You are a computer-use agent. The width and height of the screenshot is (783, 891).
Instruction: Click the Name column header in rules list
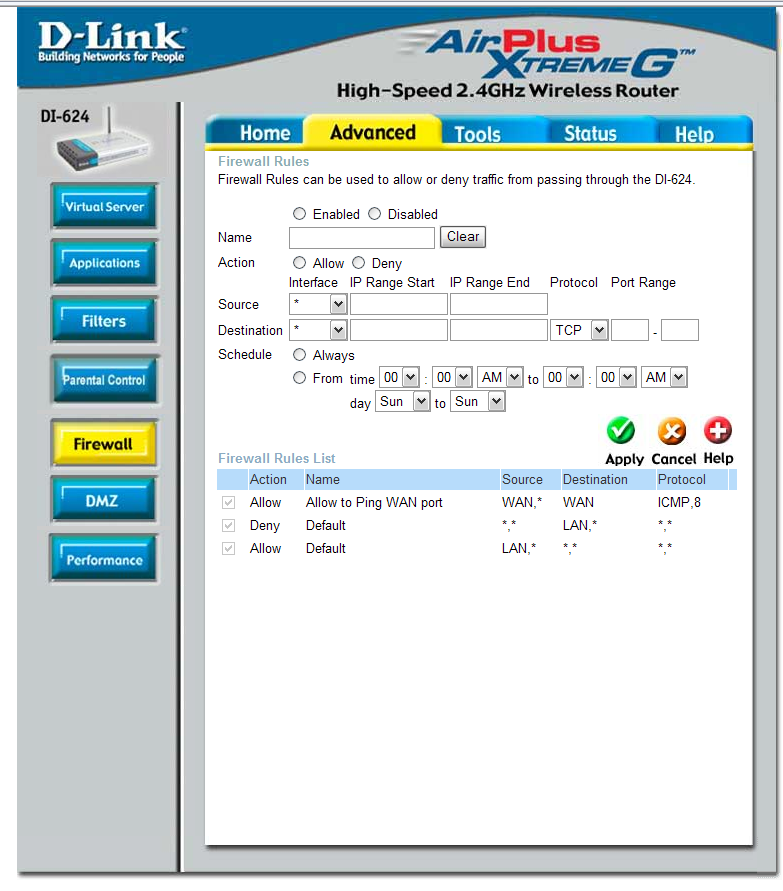tap(323, 480)
